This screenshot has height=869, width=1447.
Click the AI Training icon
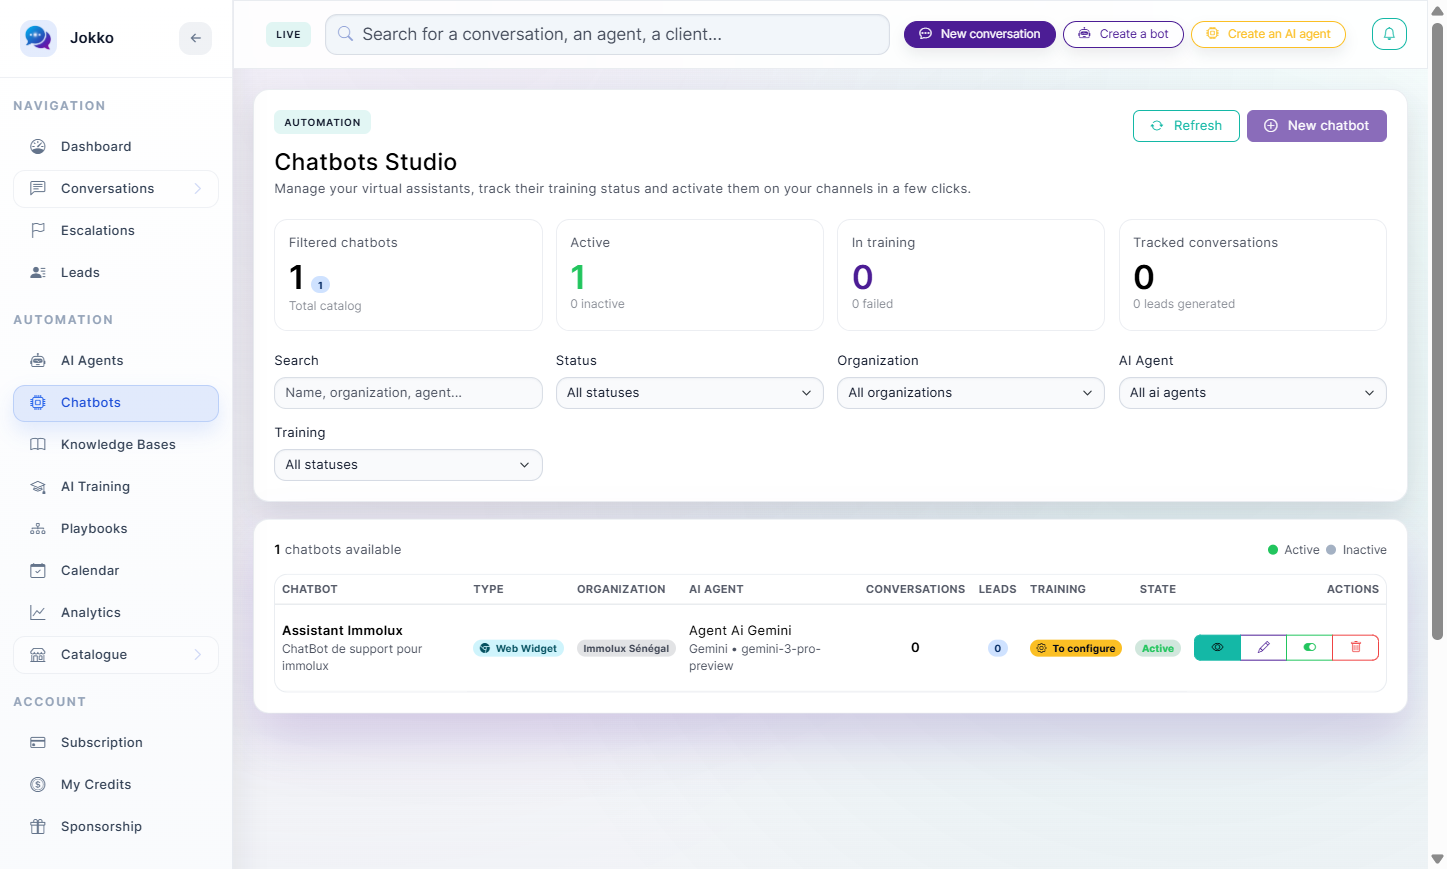[x=38, y=487]
